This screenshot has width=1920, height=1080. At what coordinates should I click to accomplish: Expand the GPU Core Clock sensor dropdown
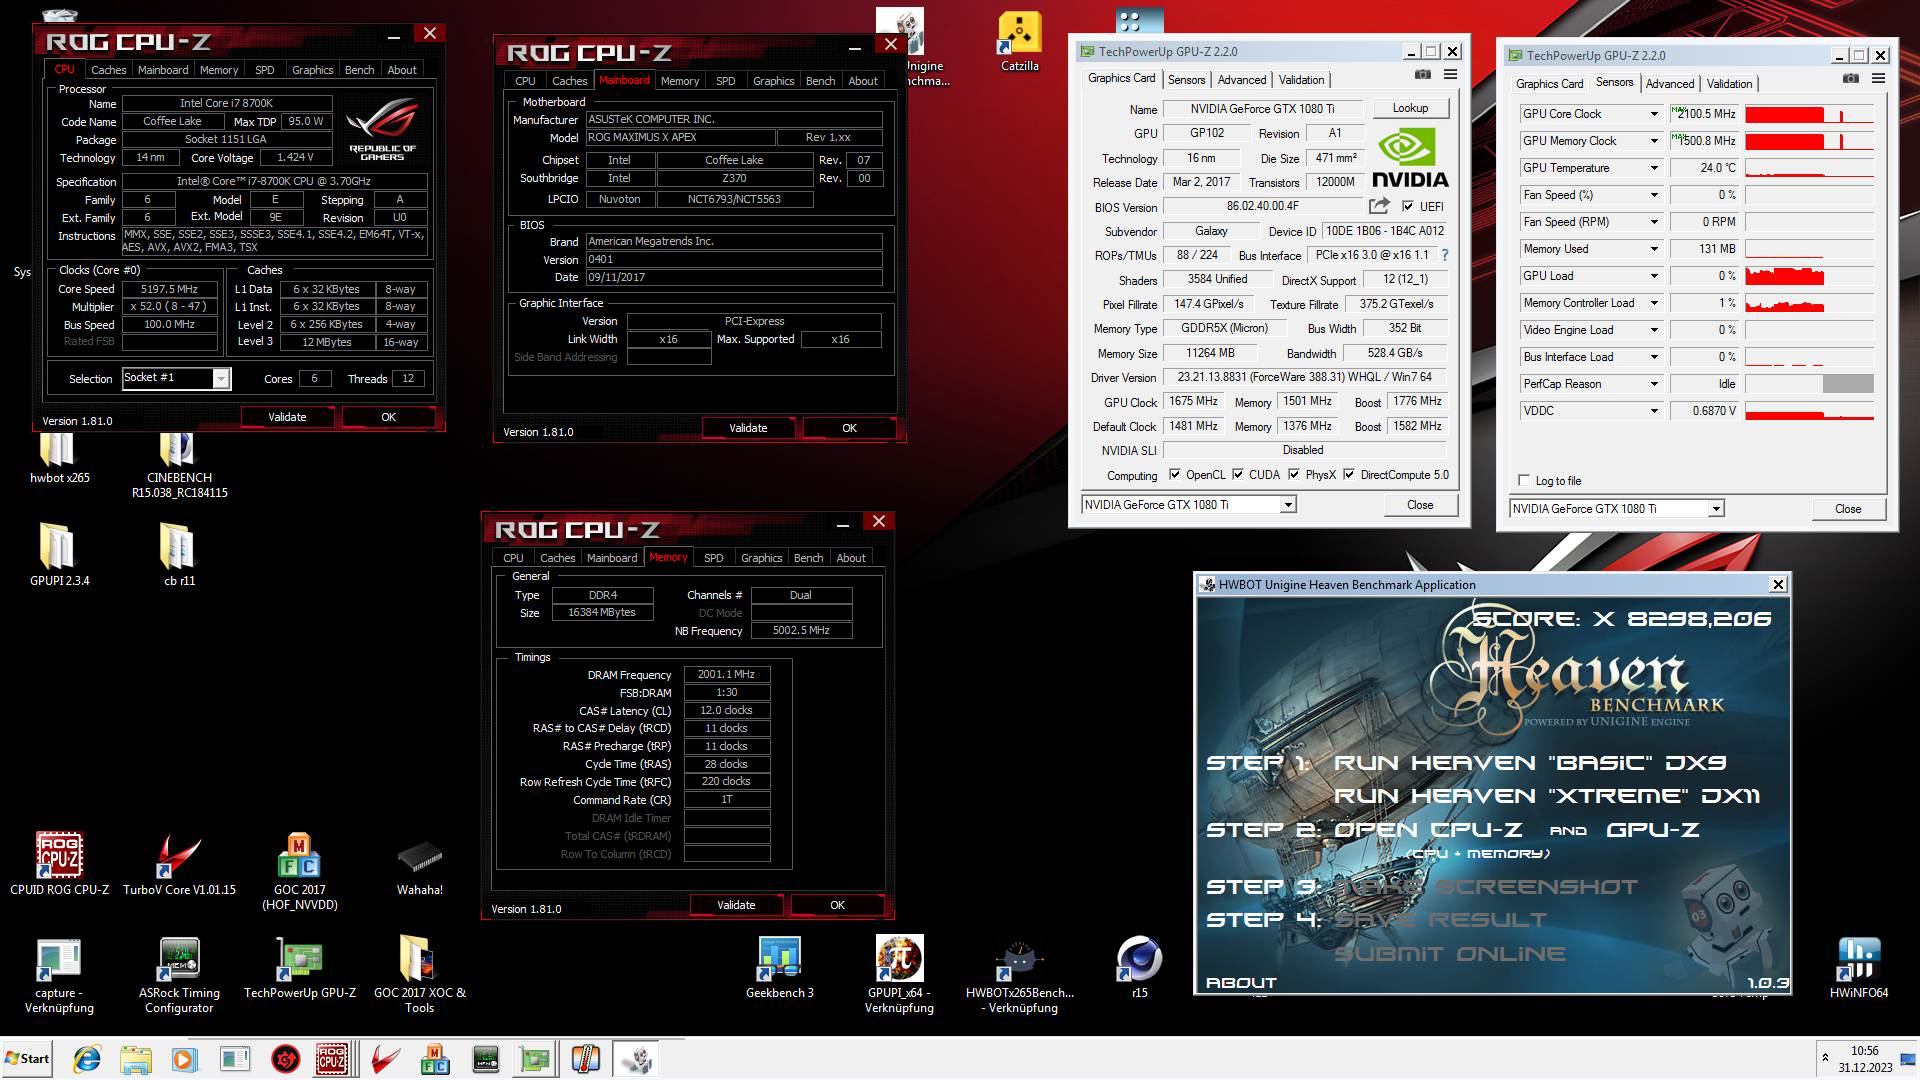(1654, 114)
